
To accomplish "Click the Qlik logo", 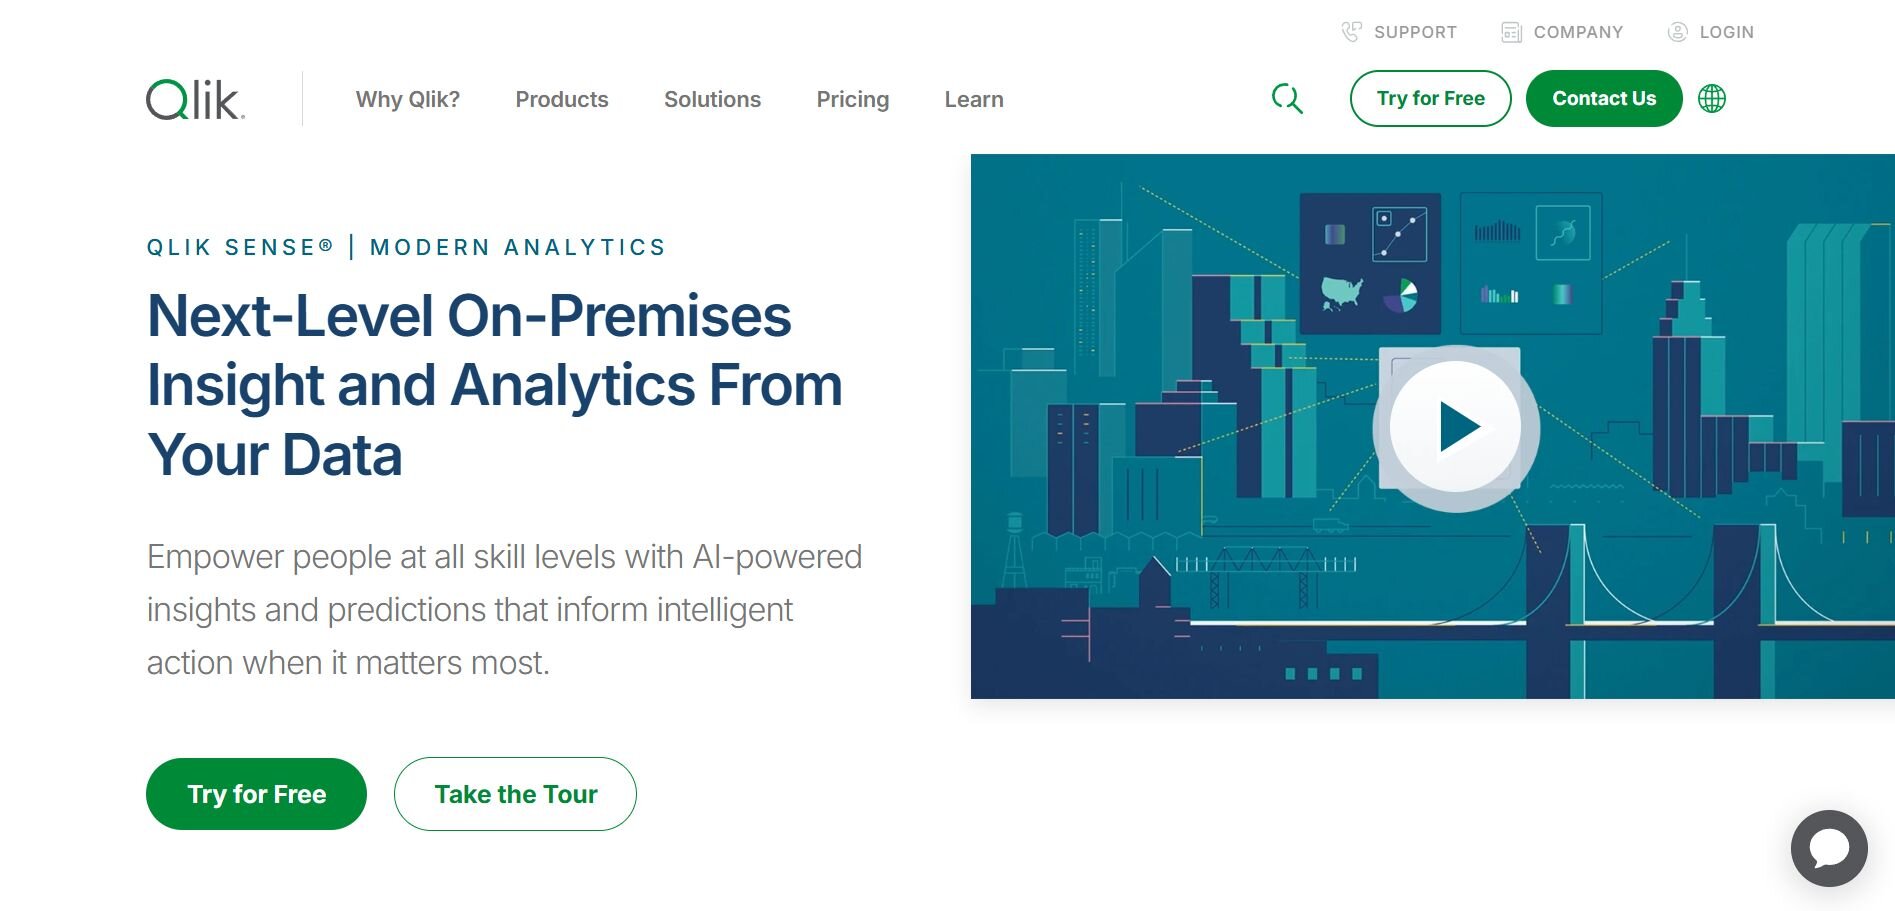I will [x=196, y=99].
